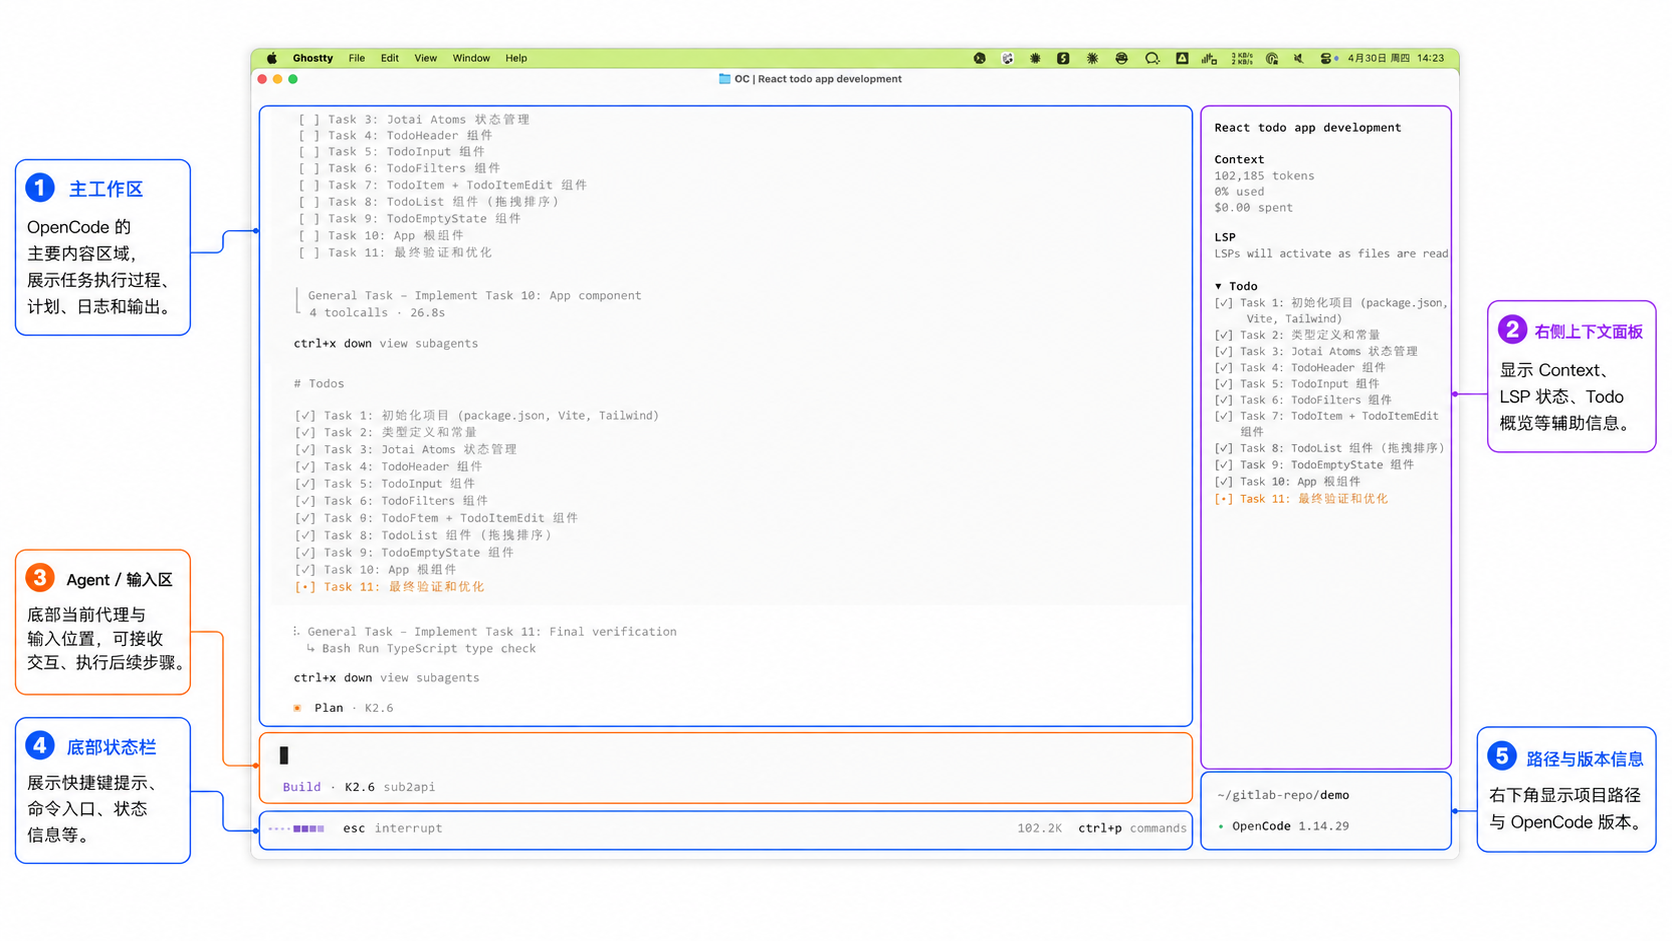Click the sub2api provider label
The width and height of the screenshot is (1672, 941).
(x=409, y=787)
